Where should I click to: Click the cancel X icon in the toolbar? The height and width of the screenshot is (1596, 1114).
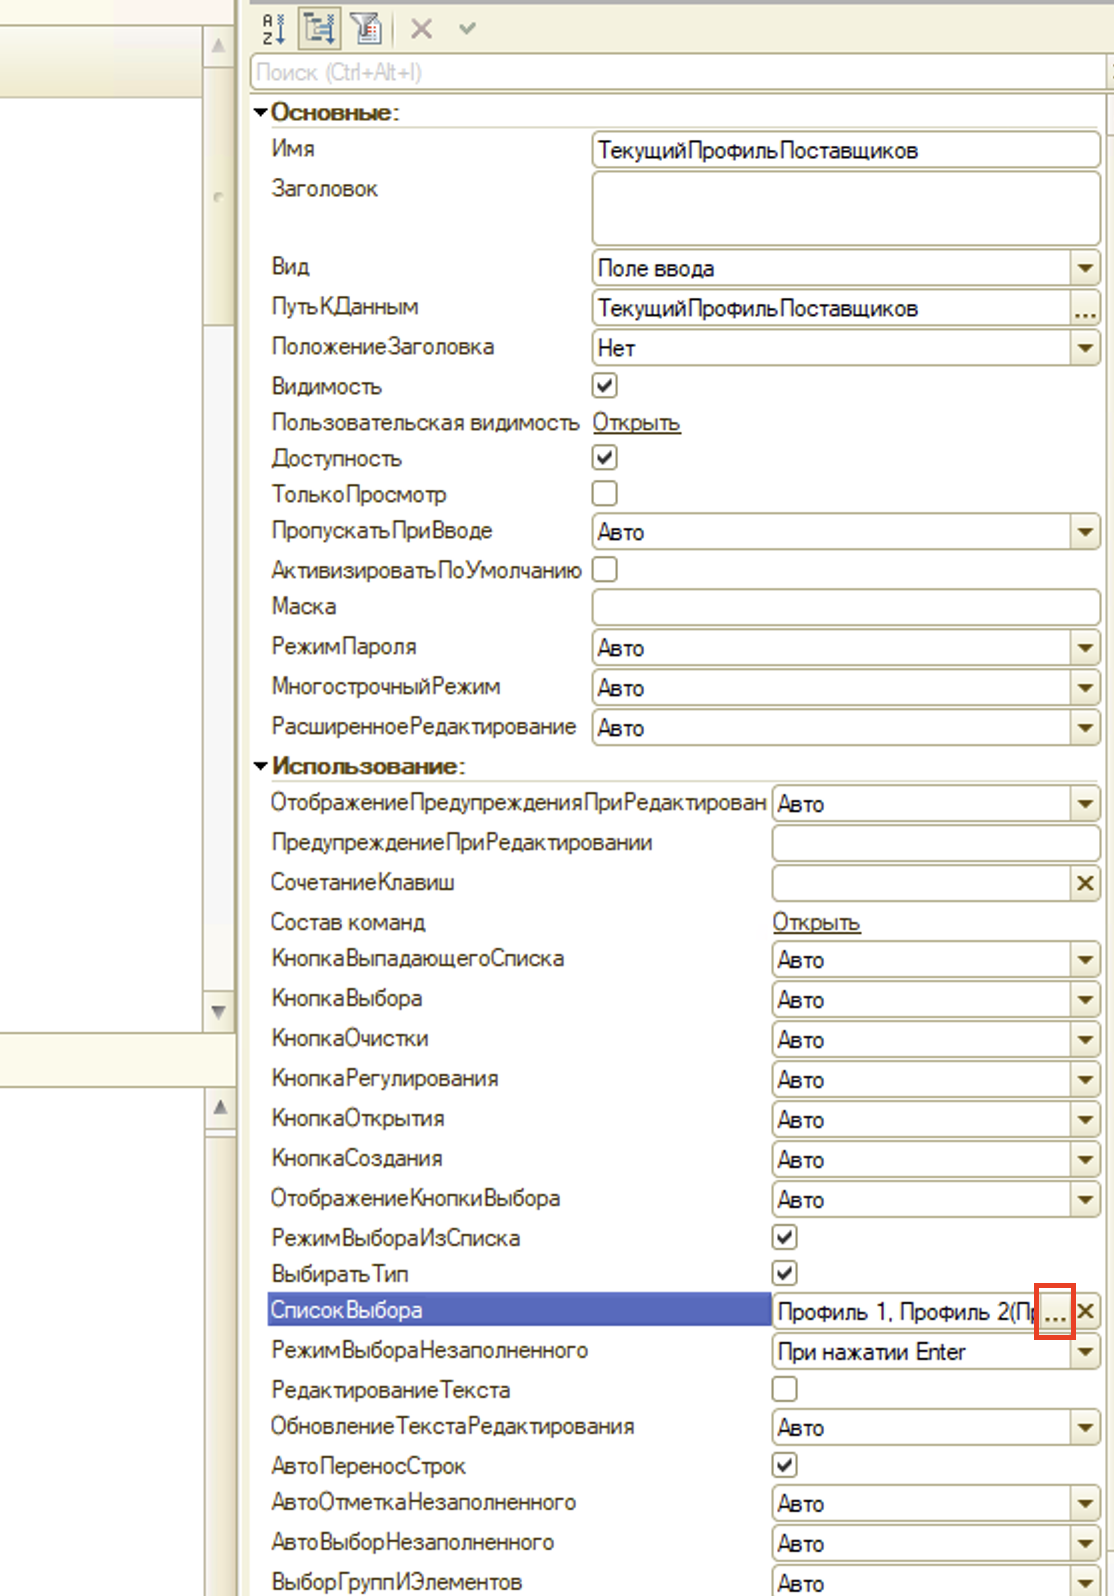point(422,29)
